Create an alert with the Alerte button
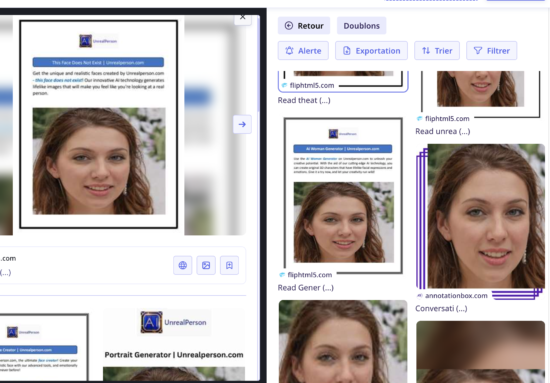The width and height of the screenshot is (550, 383). point(303,51)
